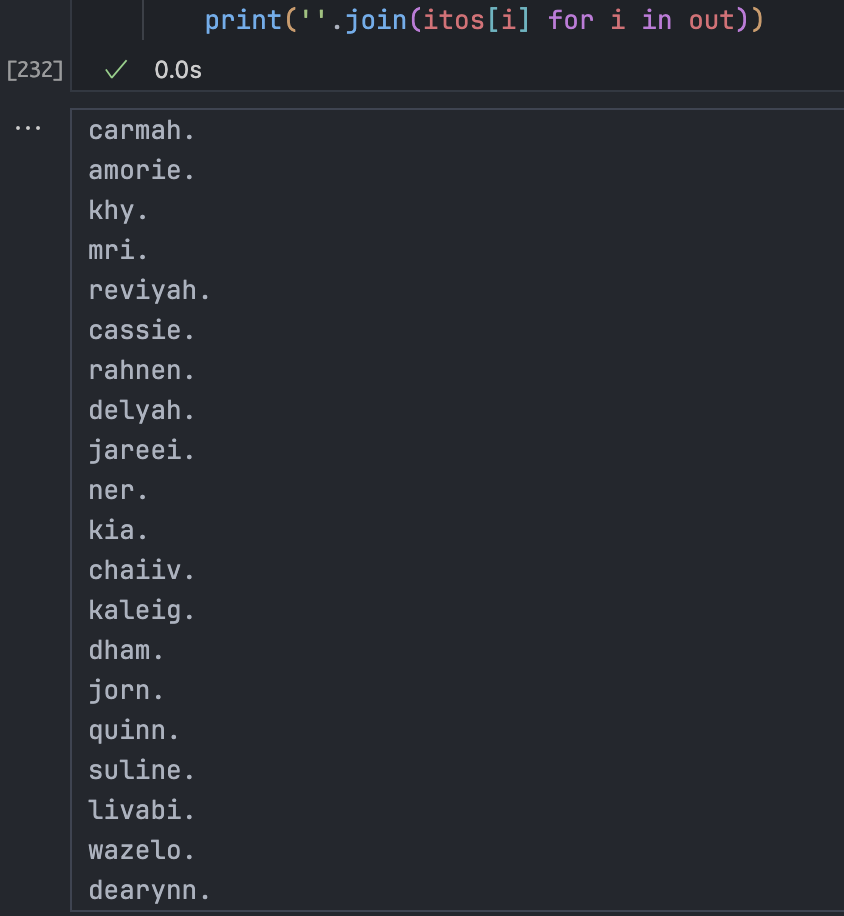Click the output line 'chaiiv.'
Viewport: 844px width, 916px height.
click(141, 571)
